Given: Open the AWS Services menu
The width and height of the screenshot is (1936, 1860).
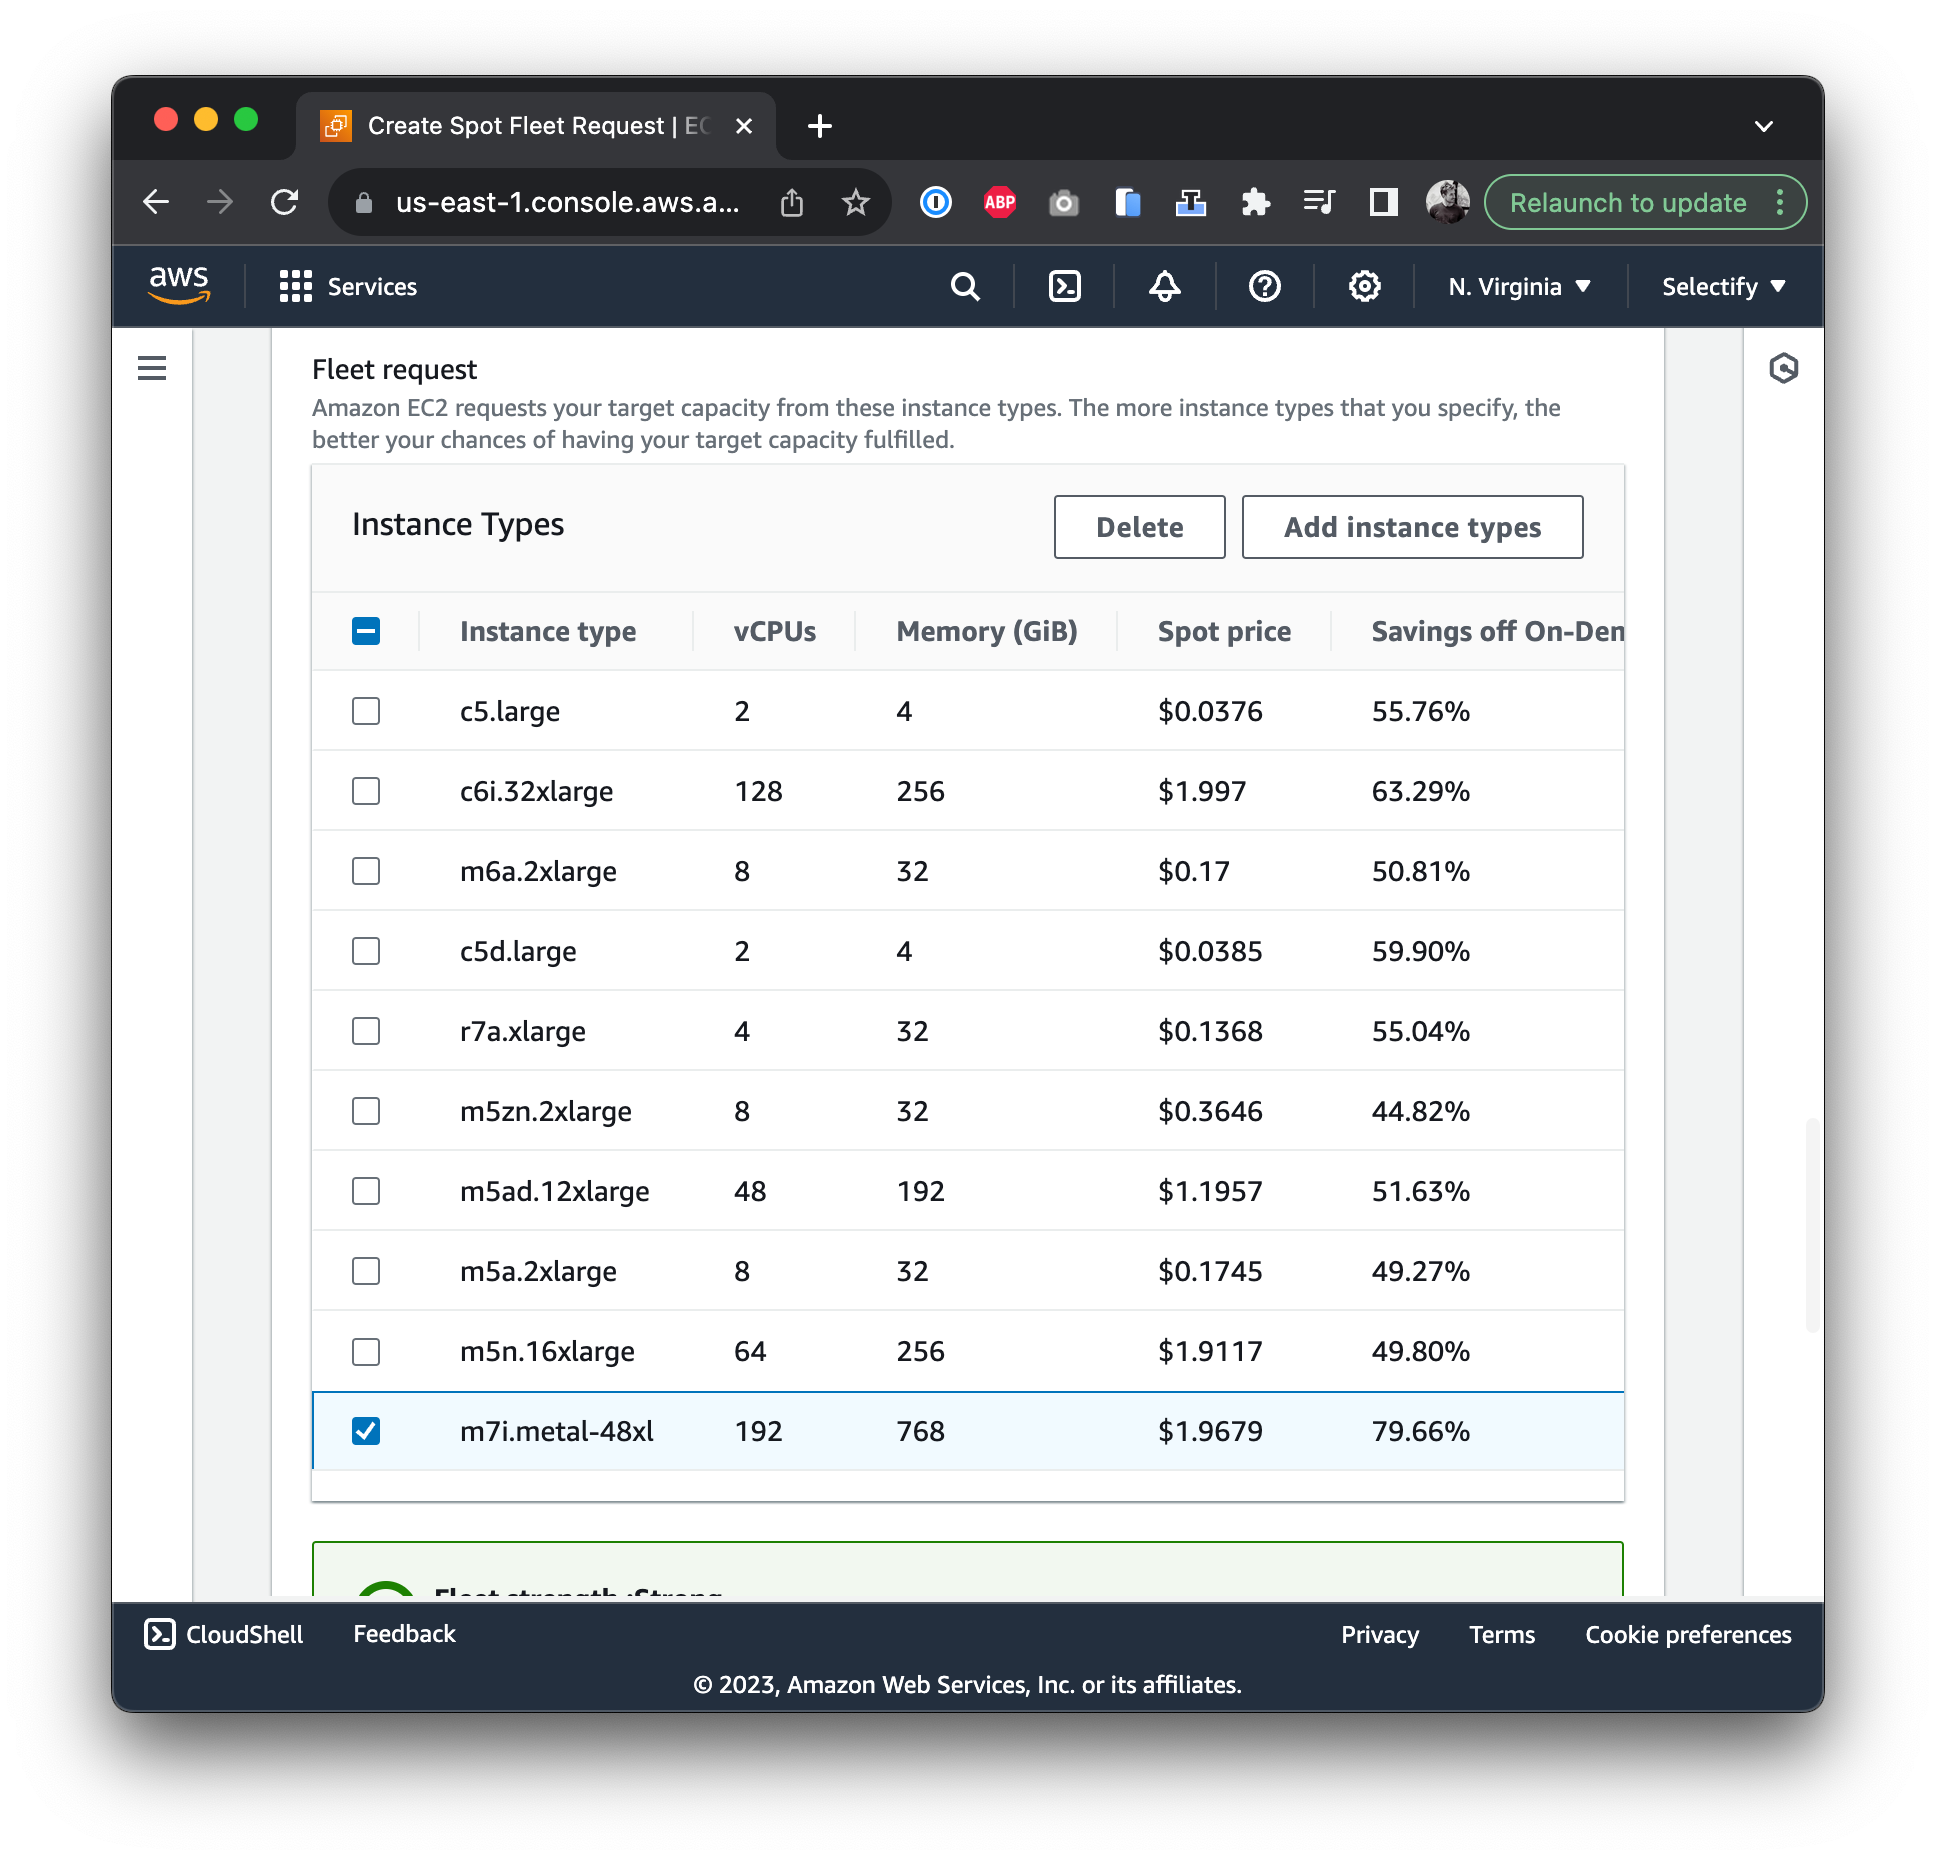Looking at the screenshot, I should pyautogui.click(x=348, y=286).
